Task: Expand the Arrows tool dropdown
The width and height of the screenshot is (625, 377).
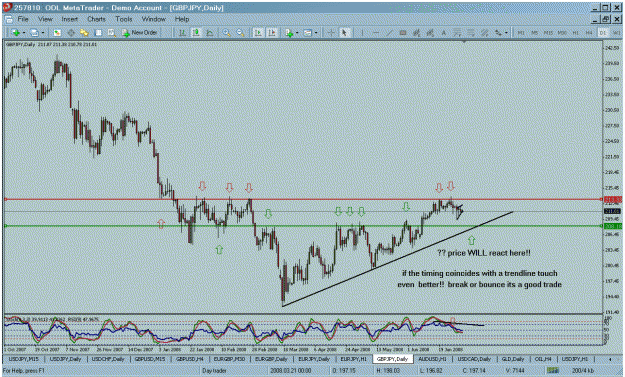Action: pyautogui.click(x=506, y=33)
